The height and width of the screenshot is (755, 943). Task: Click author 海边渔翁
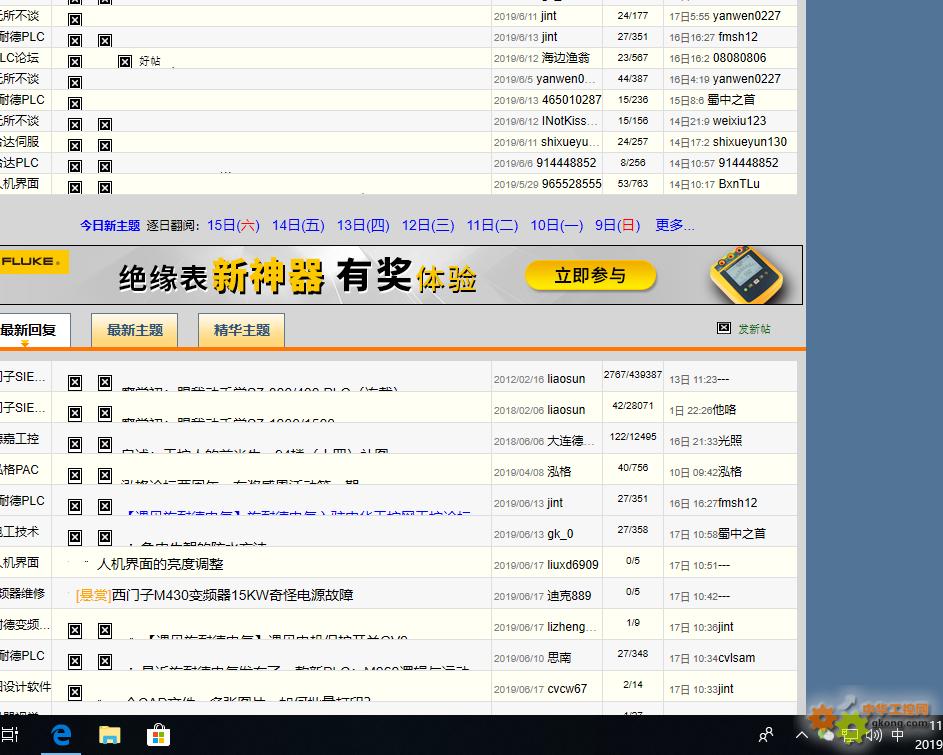click(x=565, y=58)
